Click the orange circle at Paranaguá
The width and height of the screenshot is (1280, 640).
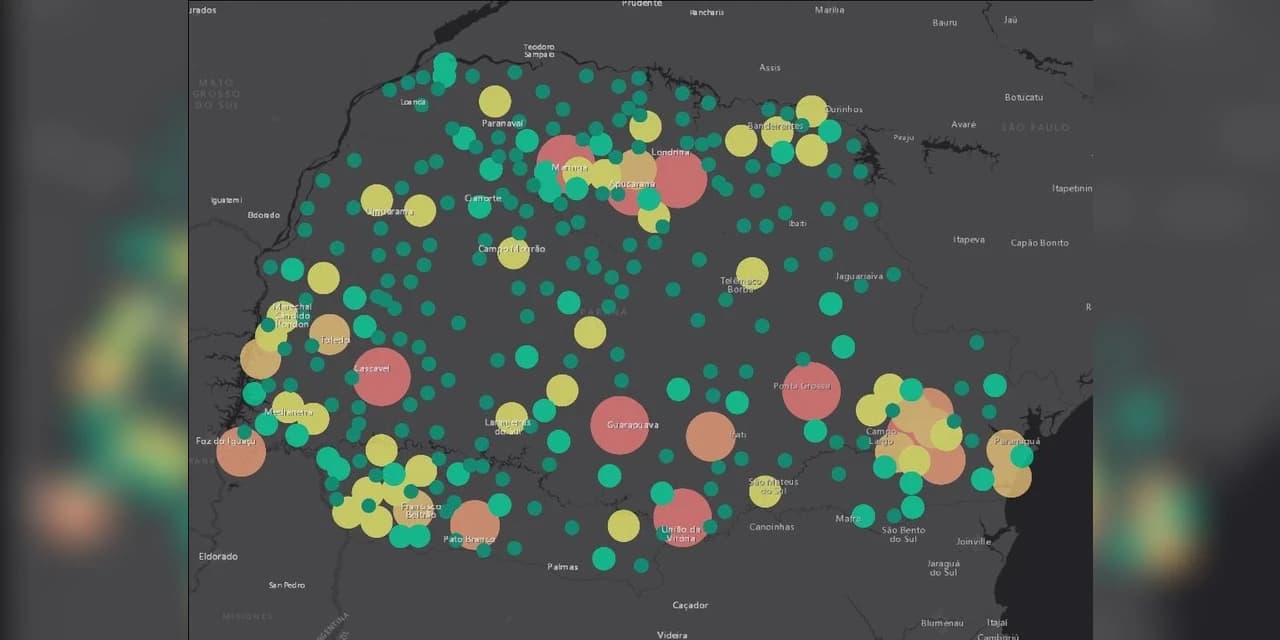[x=1006, y=449]
